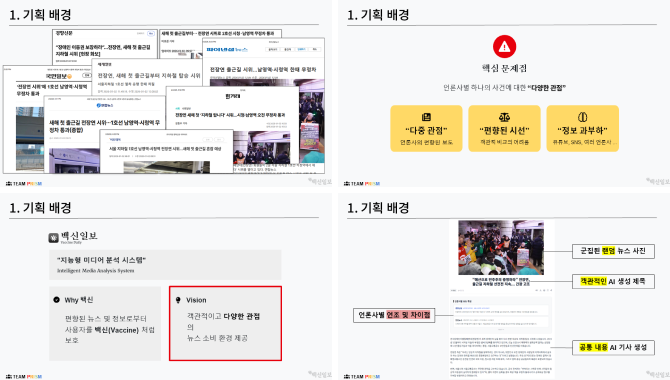Click the scales icon above "편향된 시선"
The image size is (670, 380).
(x=504, y=117)
